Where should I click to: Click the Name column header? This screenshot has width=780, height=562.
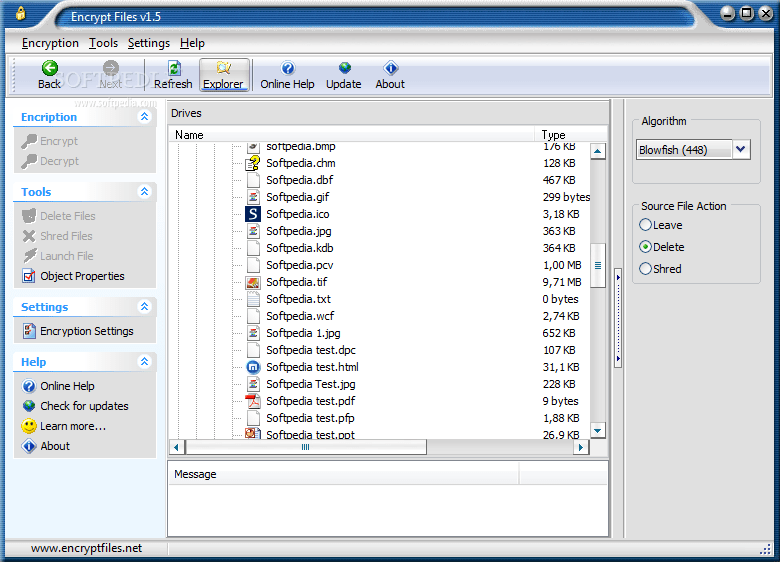tap(352, 135)
